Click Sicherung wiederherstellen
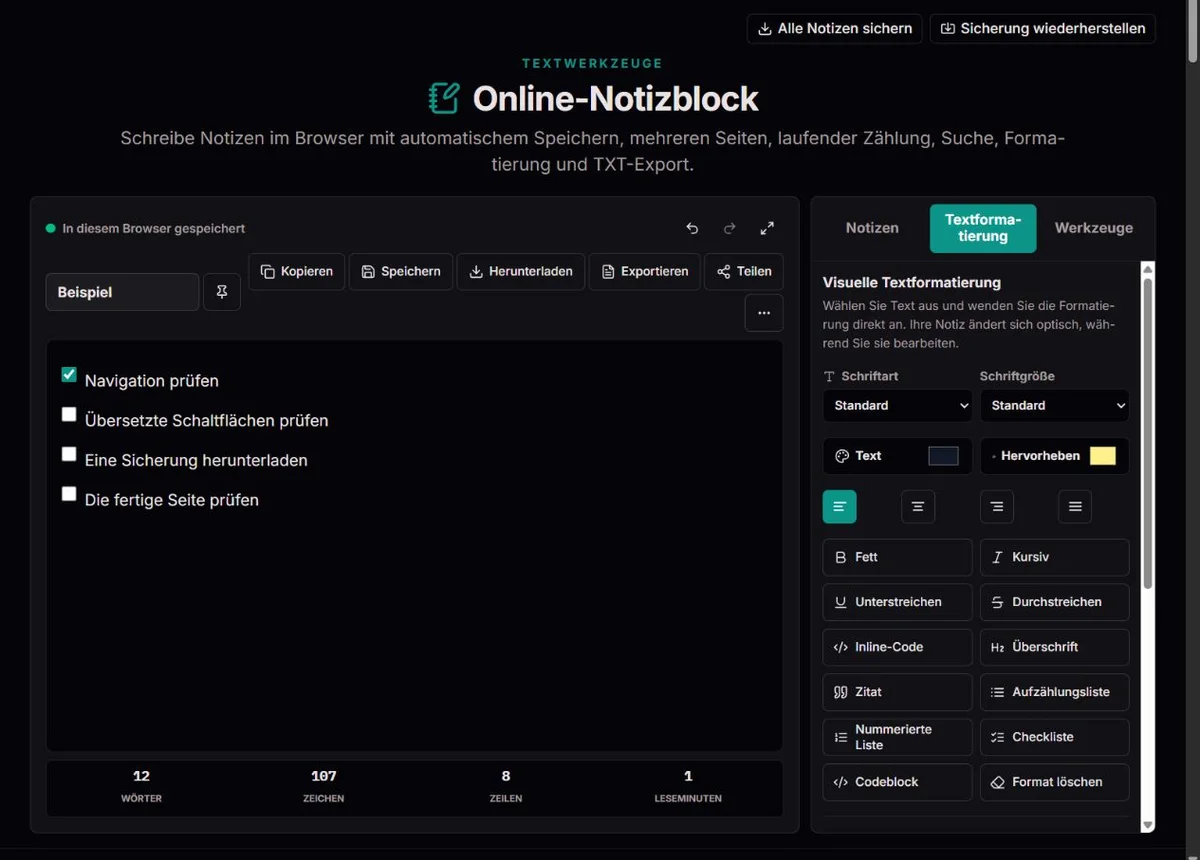Image resolution: width=1200 pixels, height=860 pixels. click(x=1043, y=28)
